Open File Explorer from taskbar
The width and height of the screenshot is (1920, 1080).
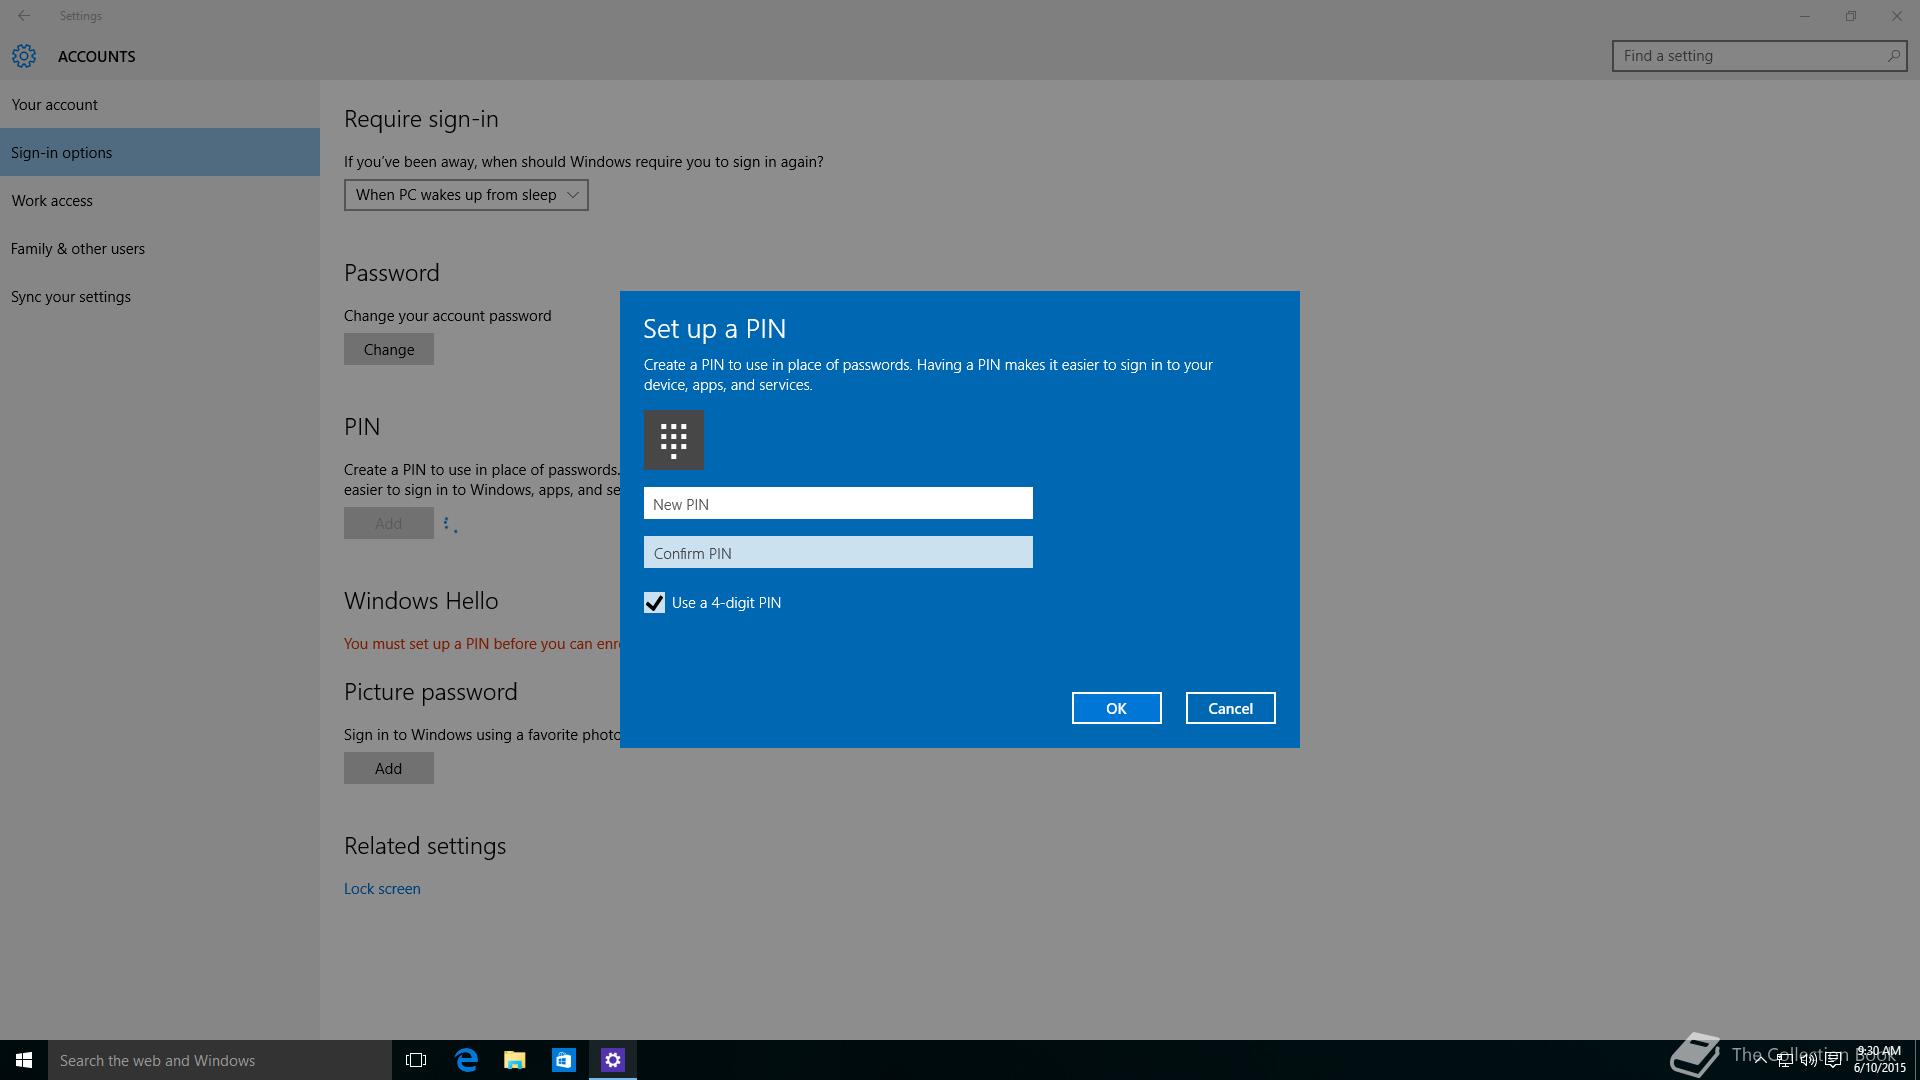click(x=515, y=1060)
